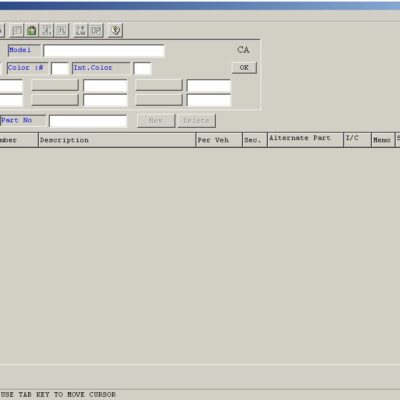Click the Memo column header
Image resolution: width=400 pixels, height=400 pixels.
[x=383, y=140]
